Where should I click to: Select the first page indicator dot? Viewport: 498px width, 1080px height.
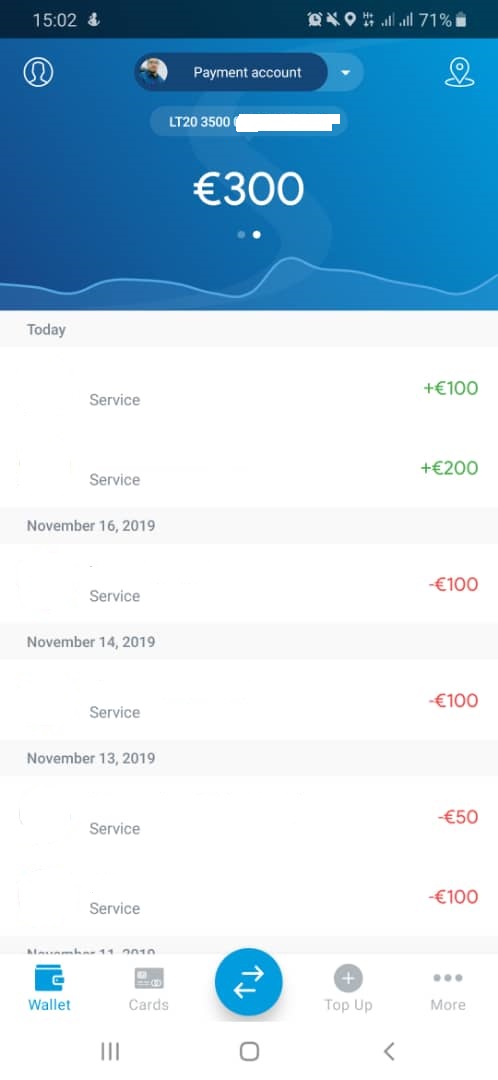(x=241, y=235)
